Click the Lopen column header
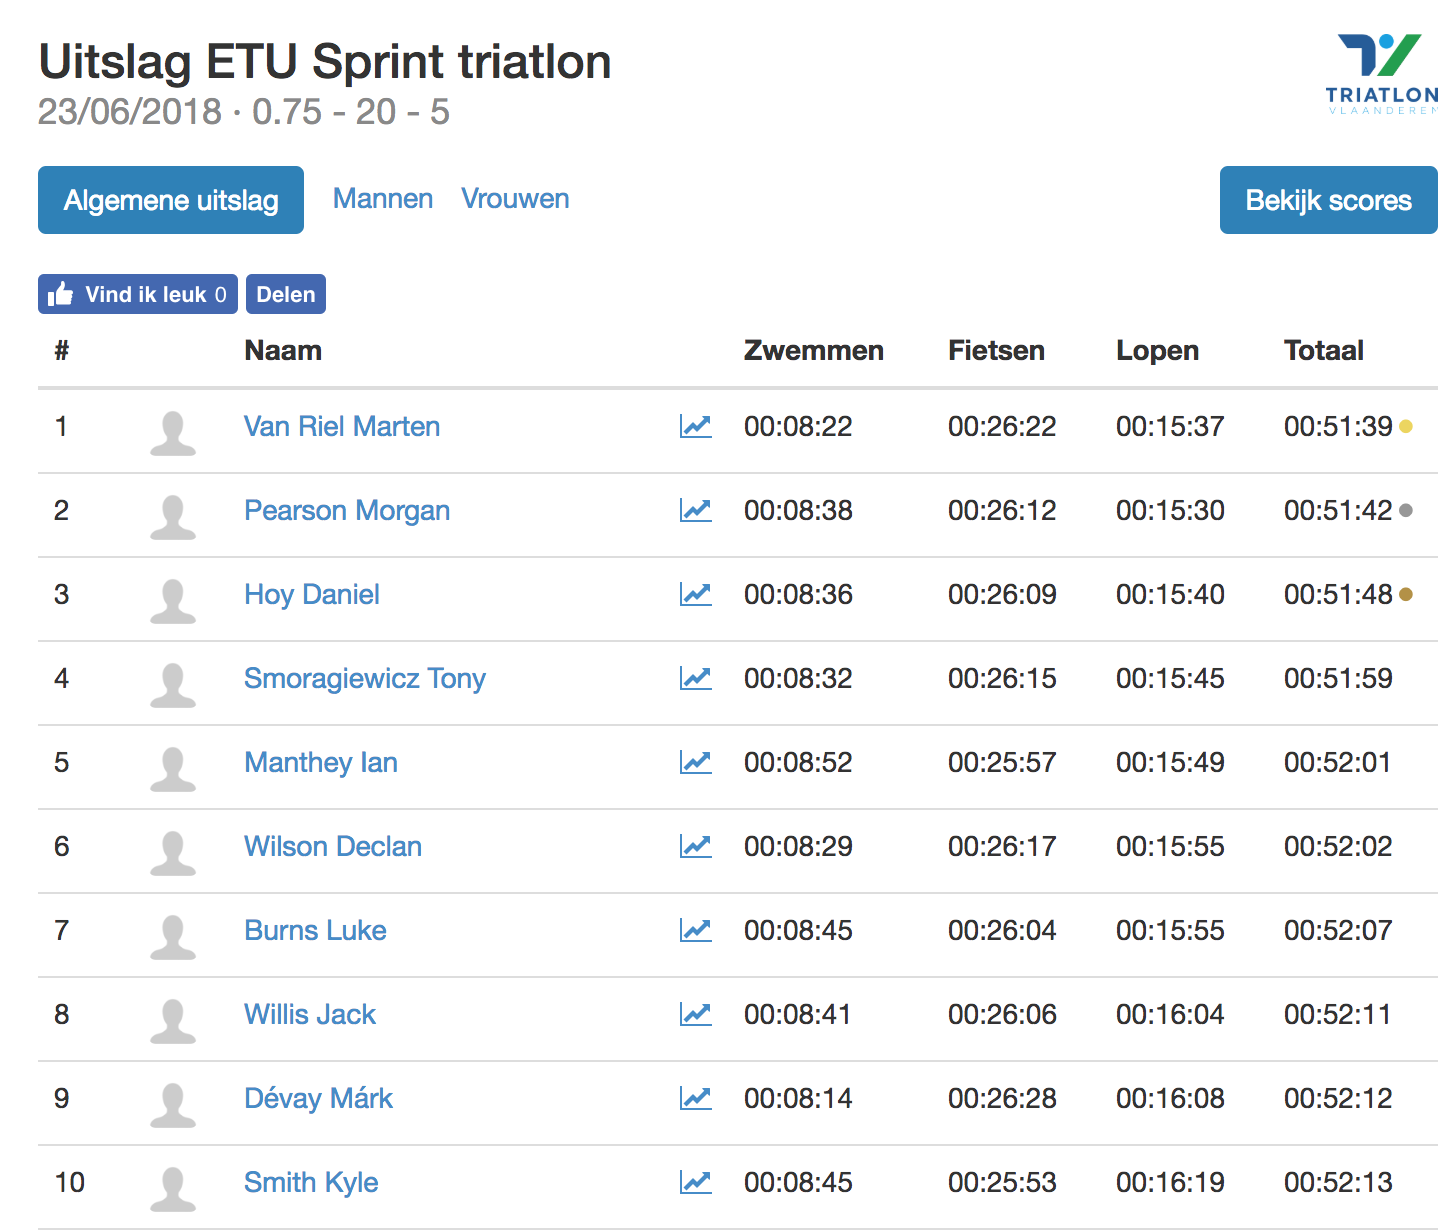 coord(1157,351)
